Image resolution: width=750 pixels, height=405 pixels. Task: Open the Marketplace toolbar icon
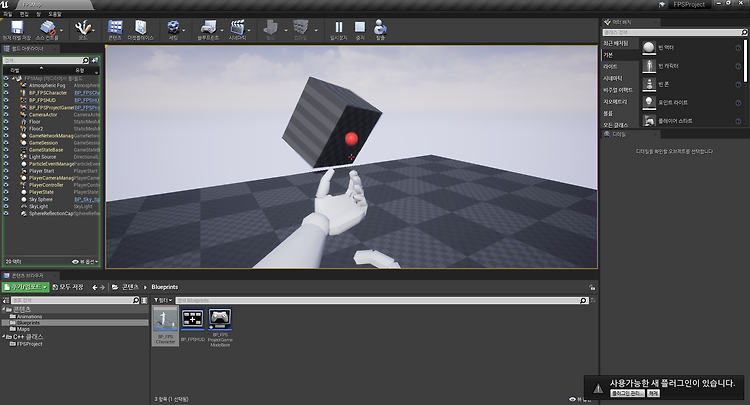pos(140,28)
